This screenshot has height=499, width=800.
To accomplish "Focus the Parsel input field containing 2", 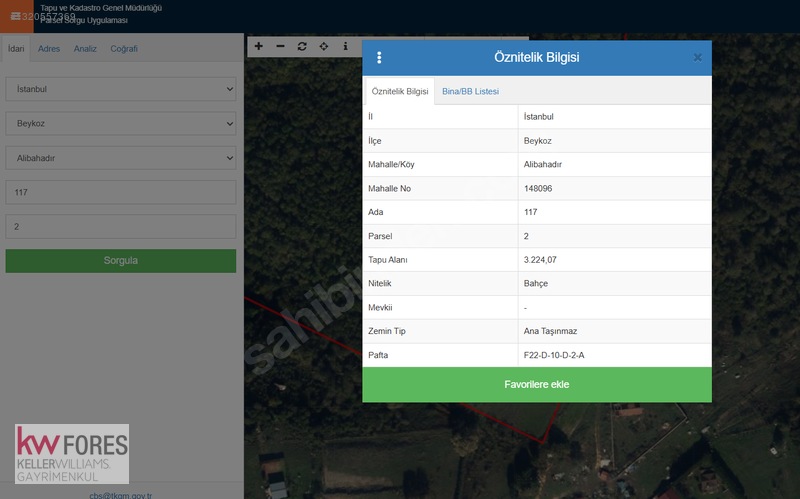I will [x=121, y=227].
